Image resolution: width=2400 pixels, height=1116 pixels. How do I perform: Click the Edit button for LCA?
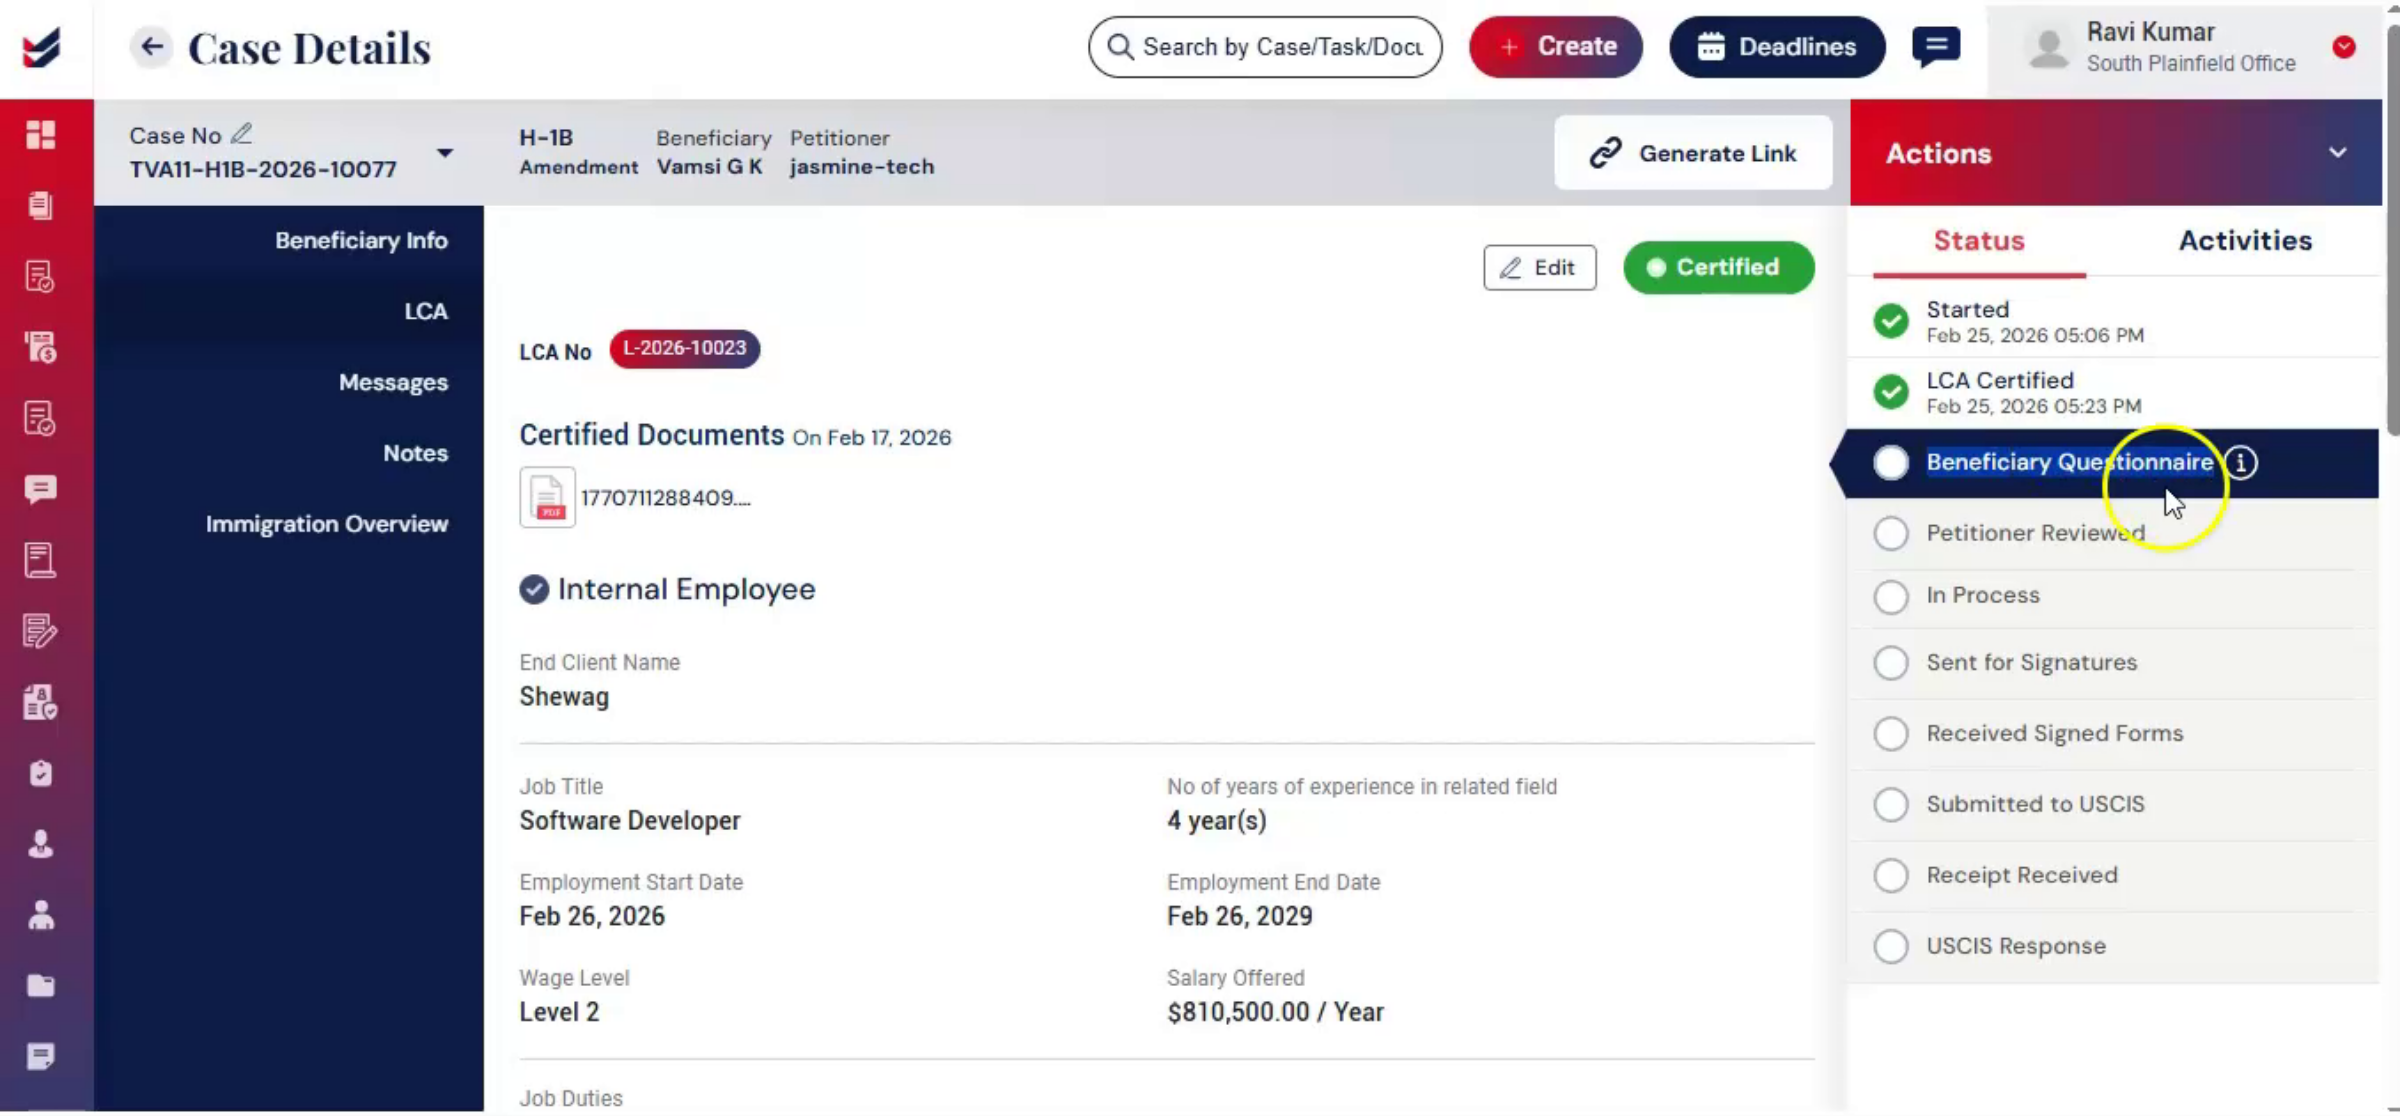pyautogui.click(x=1539, y=268)
